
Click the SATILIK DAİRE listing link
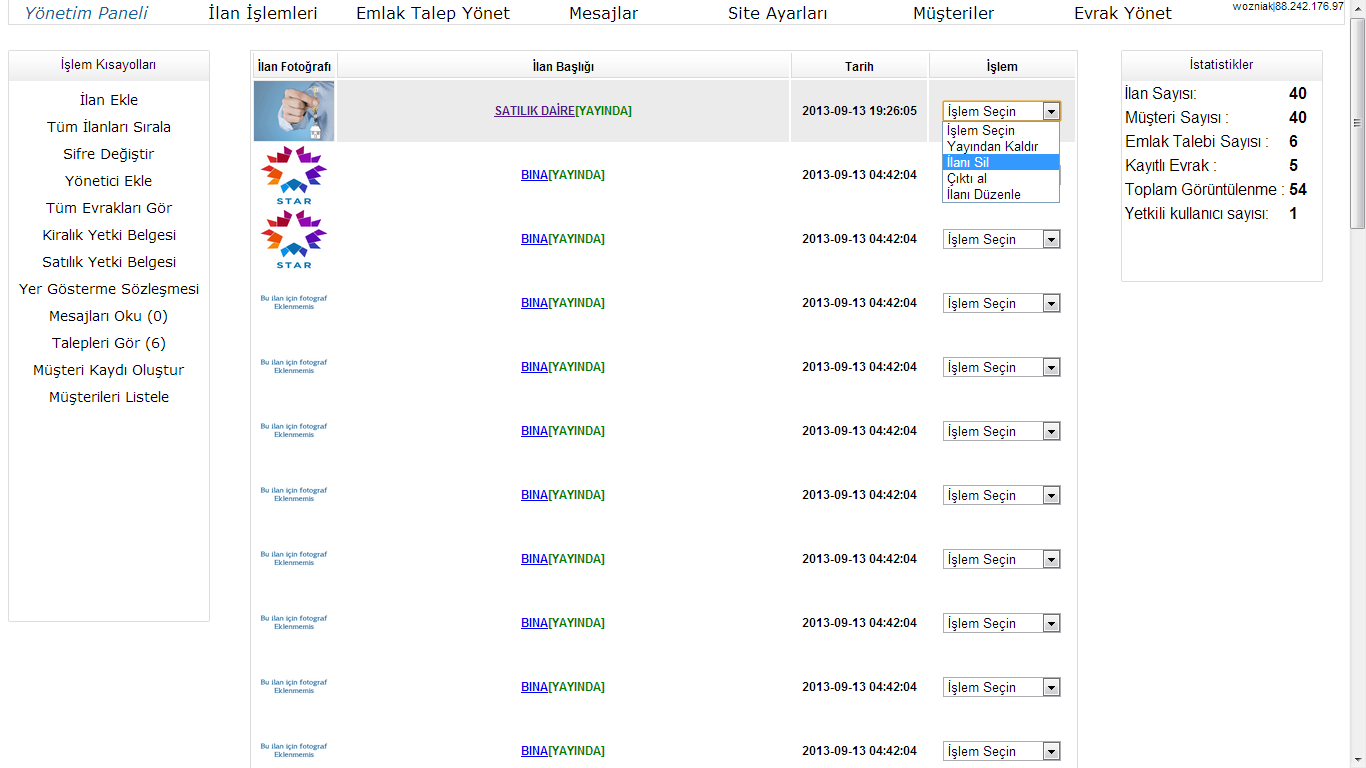pos(534,111)
